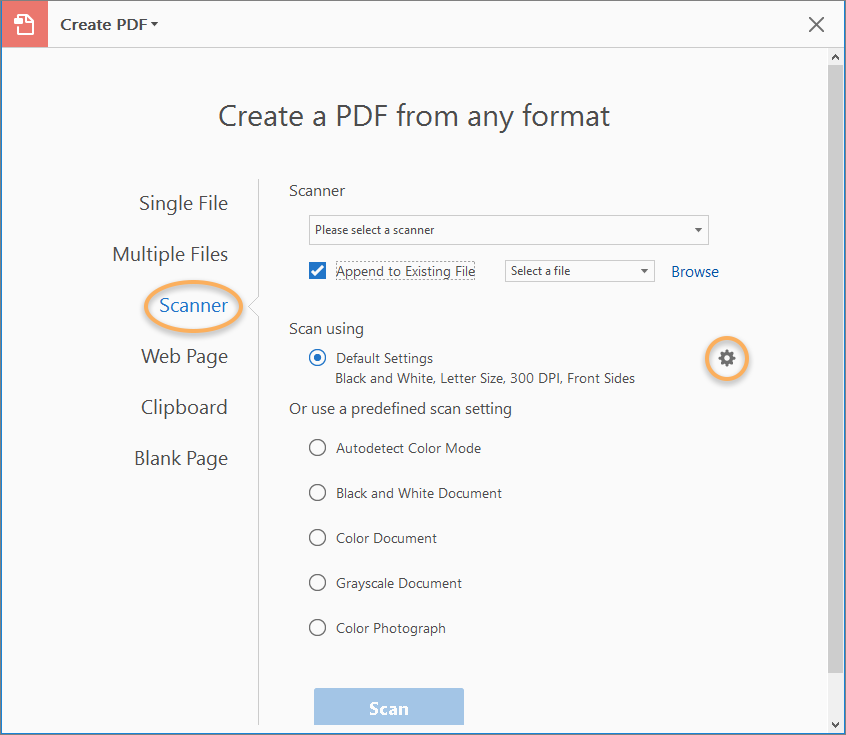Select Black and White Document option
The image size is (846, 735).
(317, 492)
